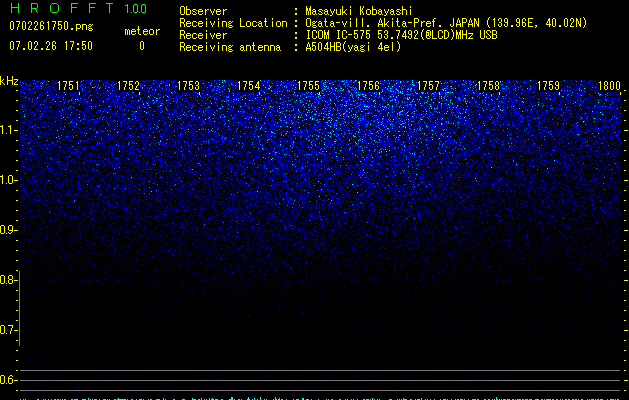Click the 1.1 kHz frequency label
This screenshot has width=629, height=400.
(8, 130)
